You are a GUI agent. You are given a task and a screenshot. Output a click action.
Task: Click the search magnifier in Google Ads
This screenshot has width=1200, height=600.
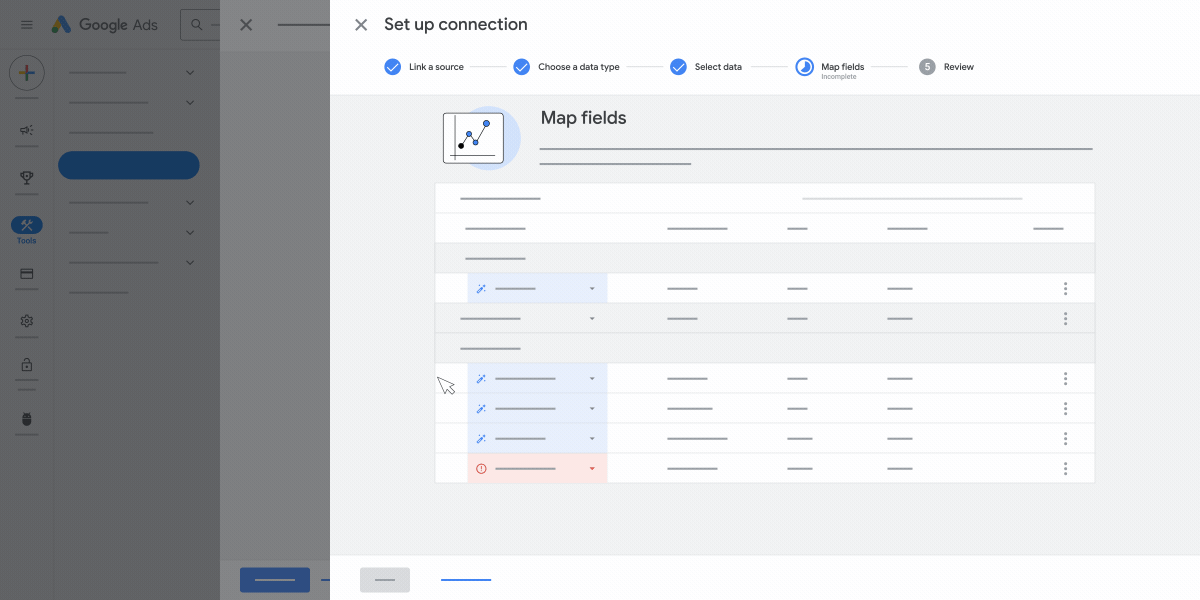click(x=196, y=25)
